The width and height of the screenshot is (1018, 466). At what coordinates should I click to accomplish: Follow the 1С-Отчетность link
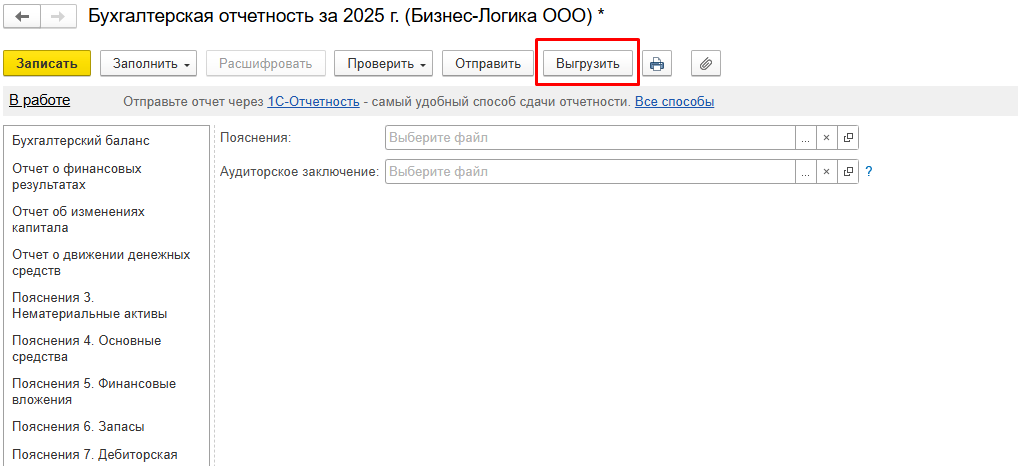314,102
